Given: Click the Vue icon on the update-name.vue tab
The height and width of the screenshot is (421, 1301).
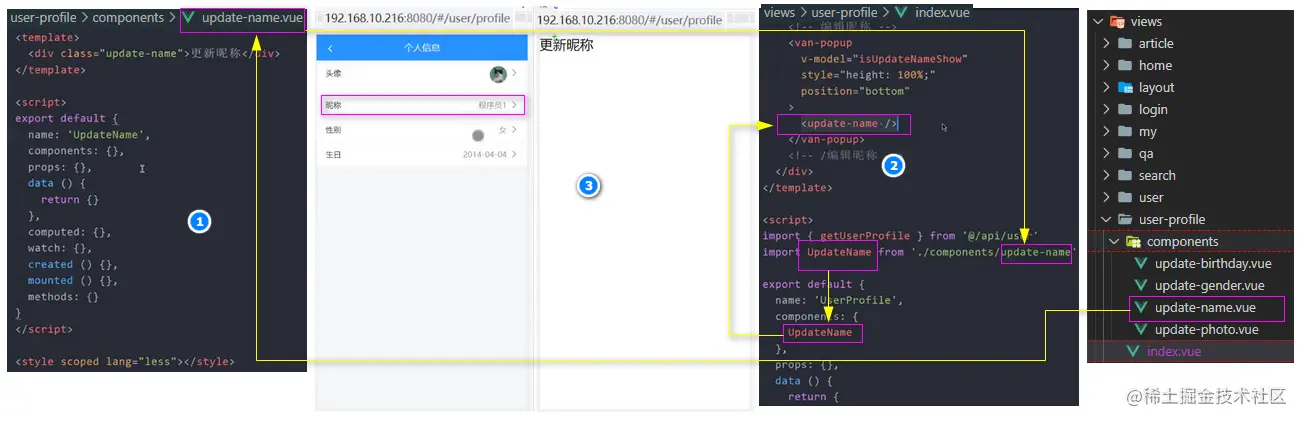Looking at the screenshot, I should [x=189, y=18].
